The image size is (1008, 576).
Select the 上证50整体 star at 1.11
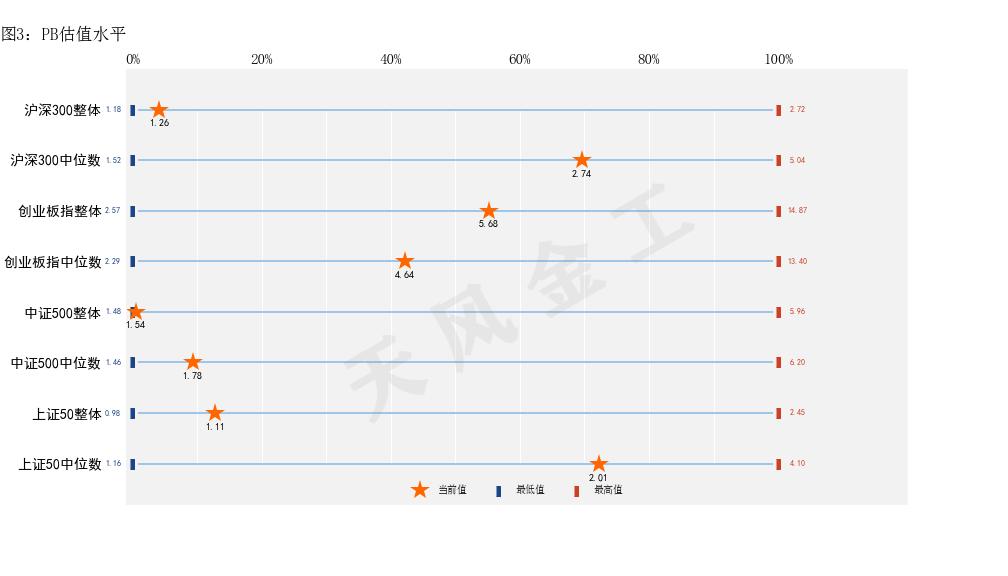click(x=215, y=413)
